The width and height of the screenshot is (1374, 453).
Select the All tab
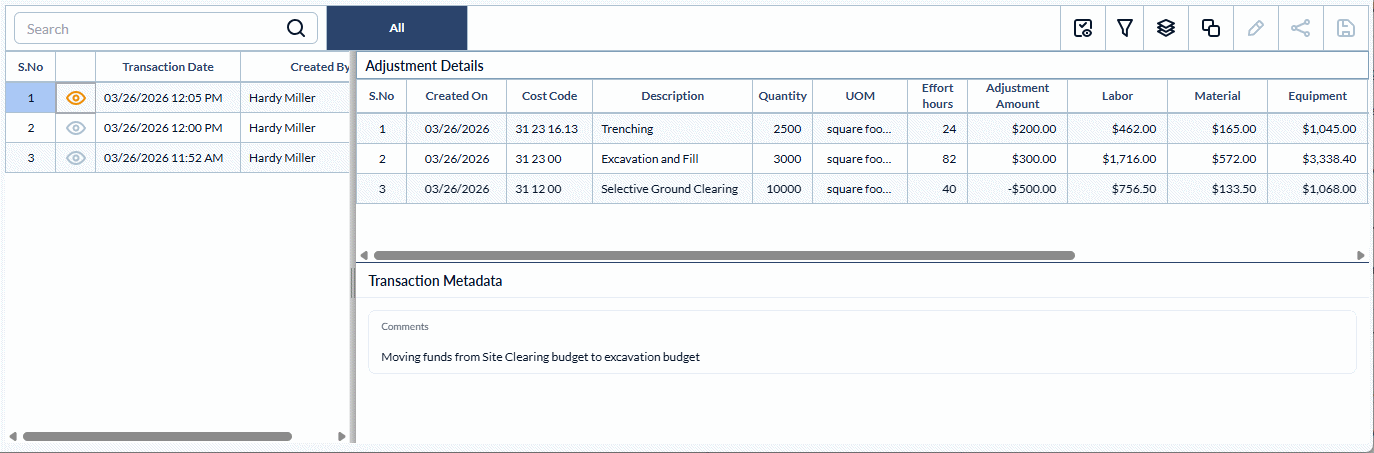click(397, 28)
